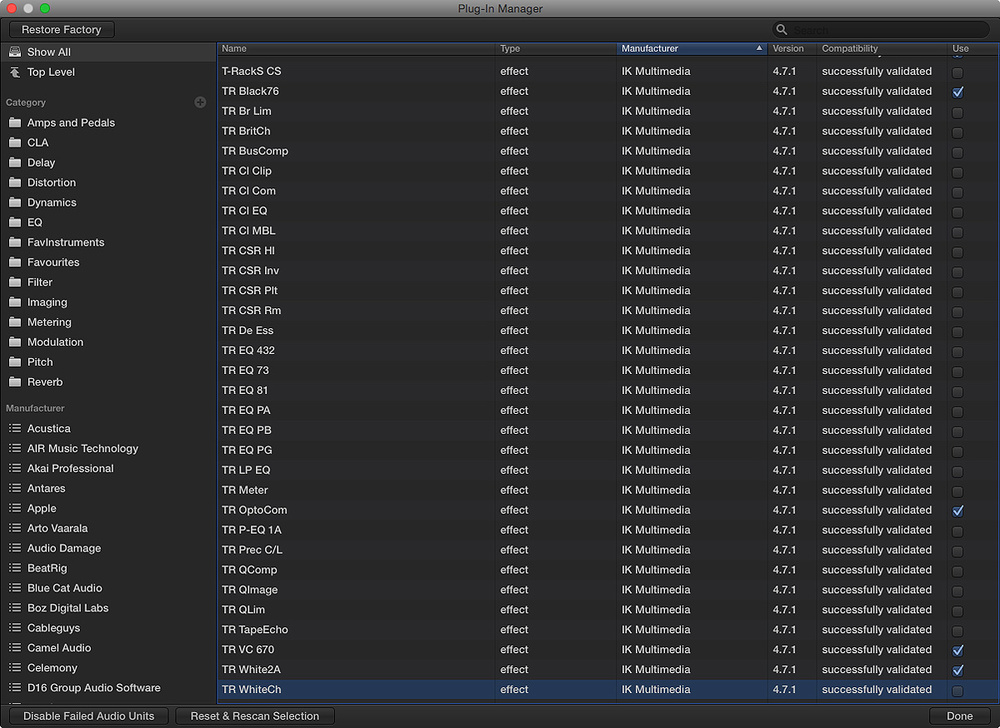Click the Apple manufacturer list icon
This screenshot has height=728, width=1000.
pos(15,508)
